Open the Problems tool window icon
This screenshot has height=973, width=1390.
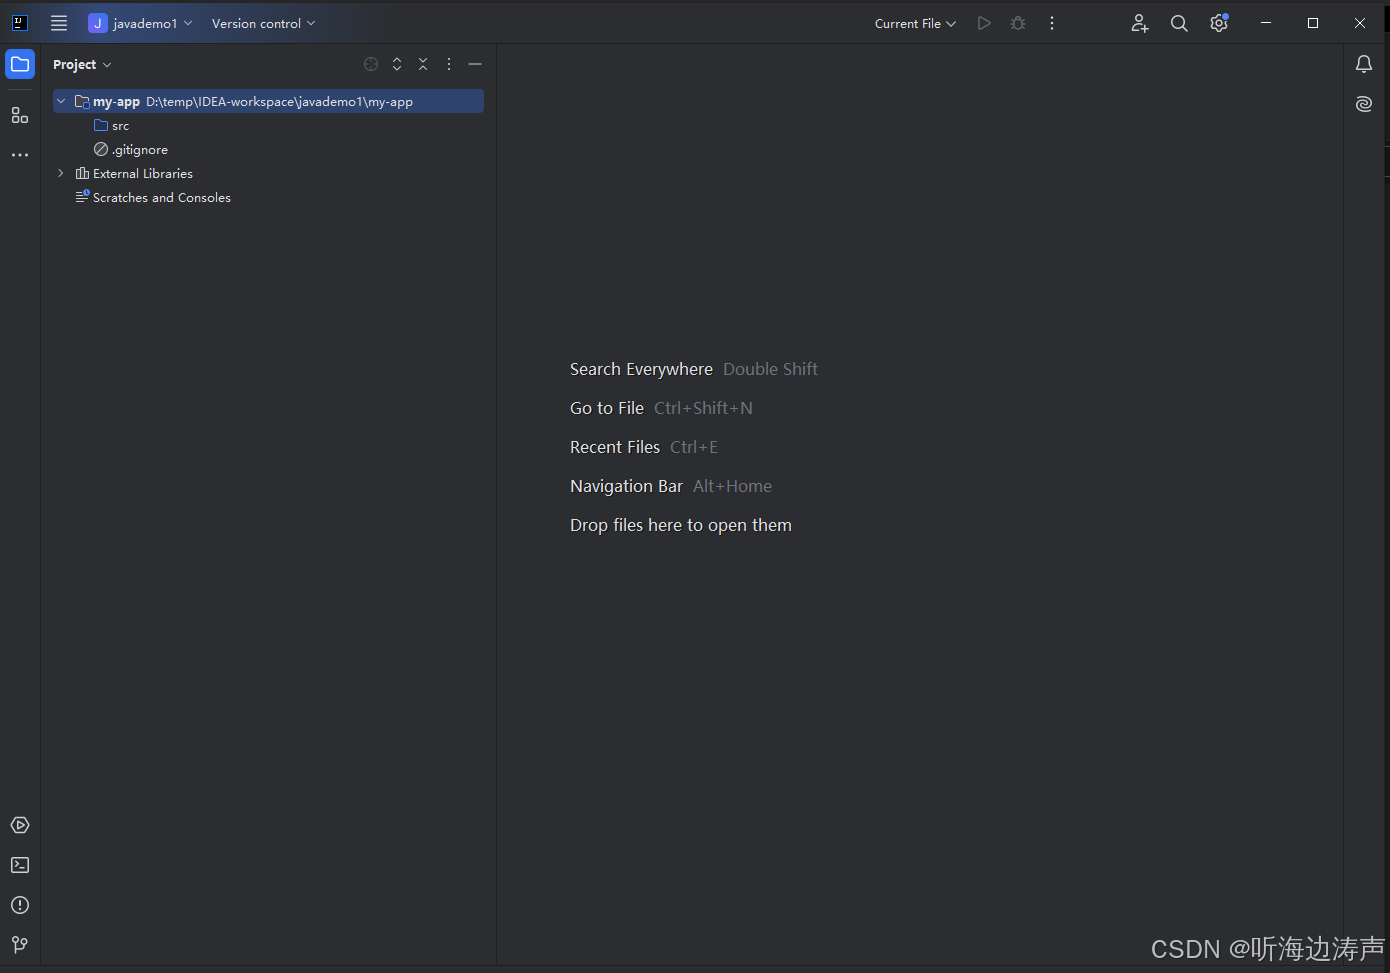pyautogui.click(x=20, y=905)
